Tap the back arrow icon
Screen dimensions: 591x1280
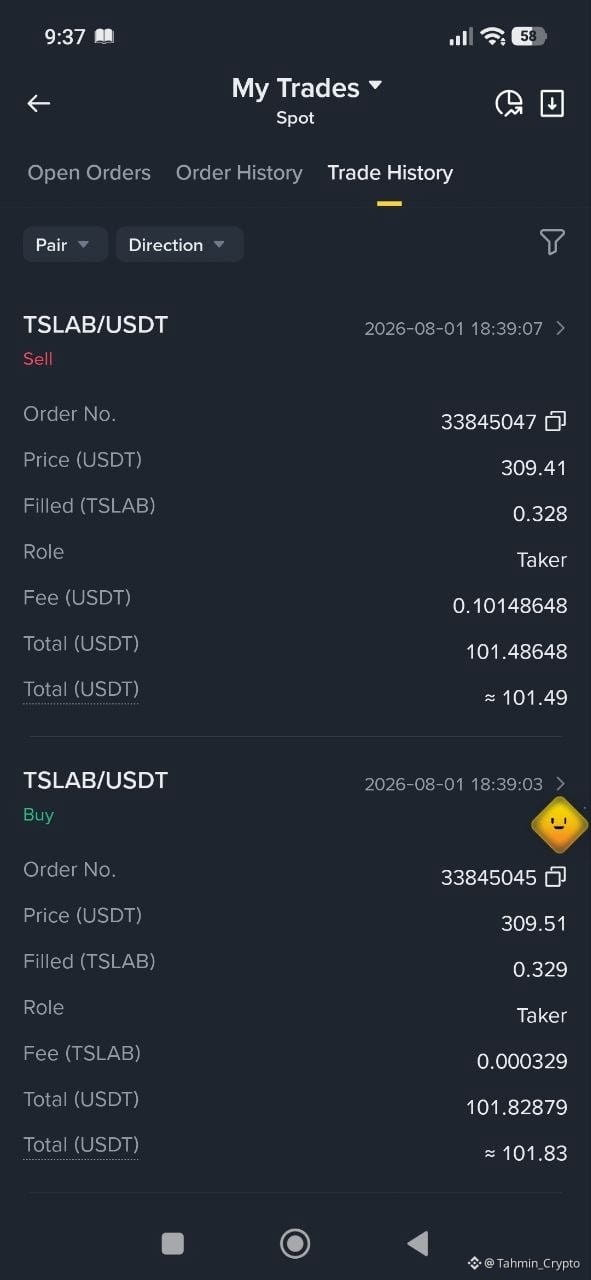38,103
